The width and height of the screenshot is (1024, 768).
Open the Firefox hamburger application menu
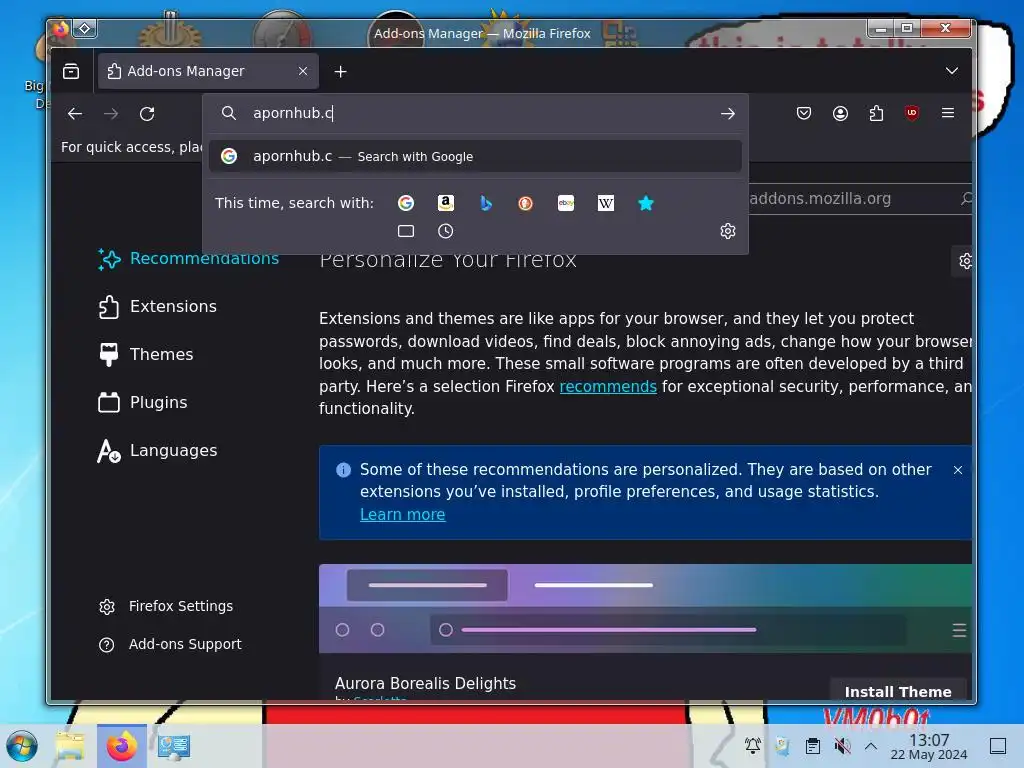948,113
